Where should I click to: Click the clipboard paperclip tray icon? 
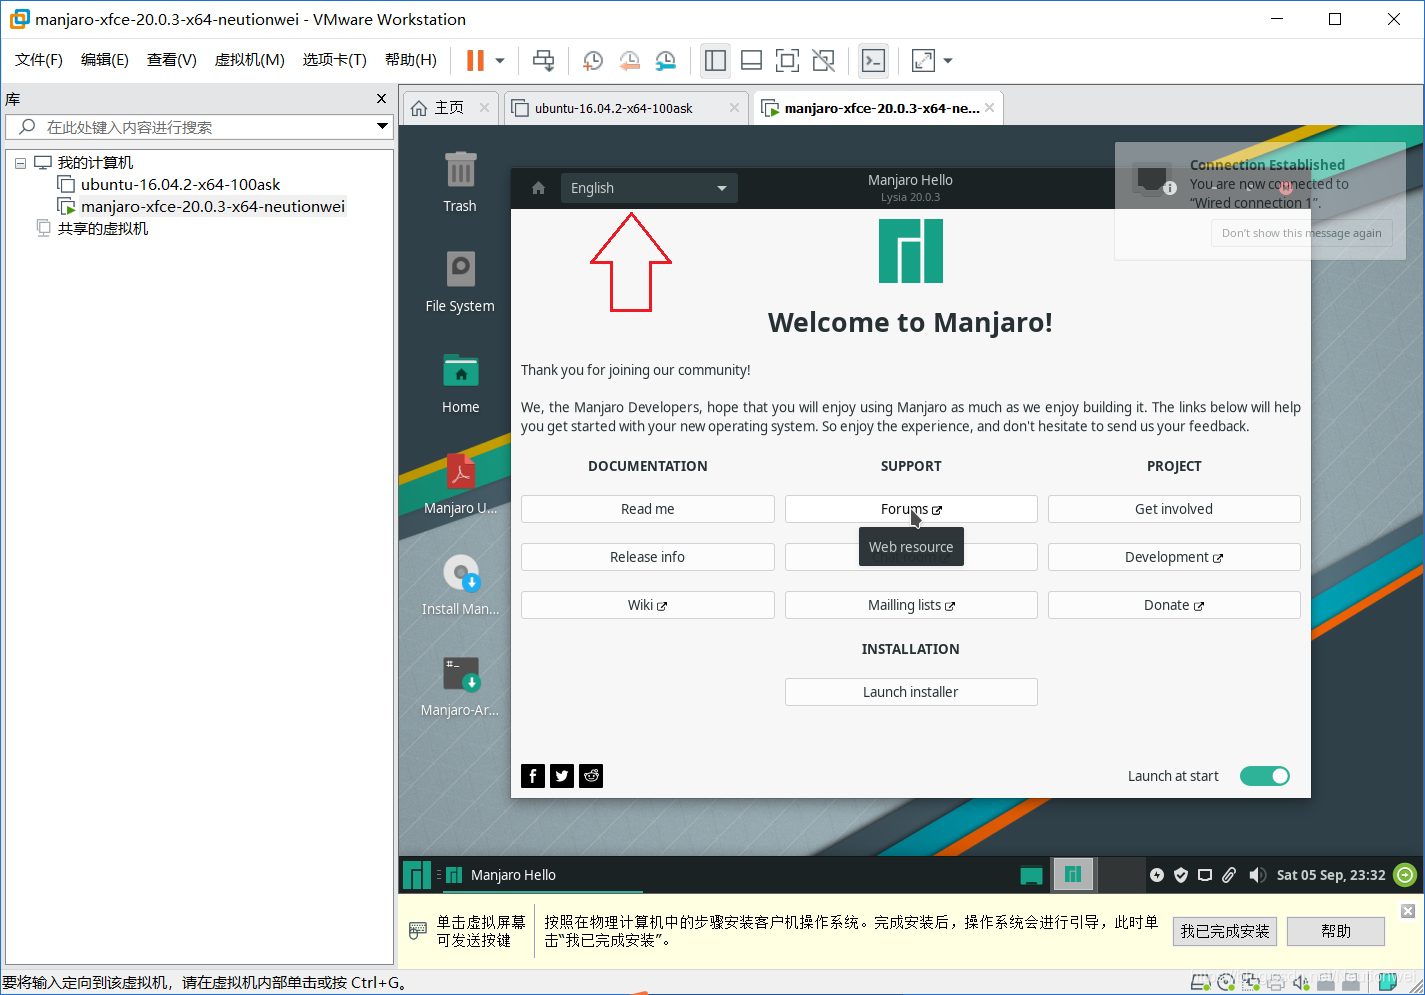(1229, 875)
